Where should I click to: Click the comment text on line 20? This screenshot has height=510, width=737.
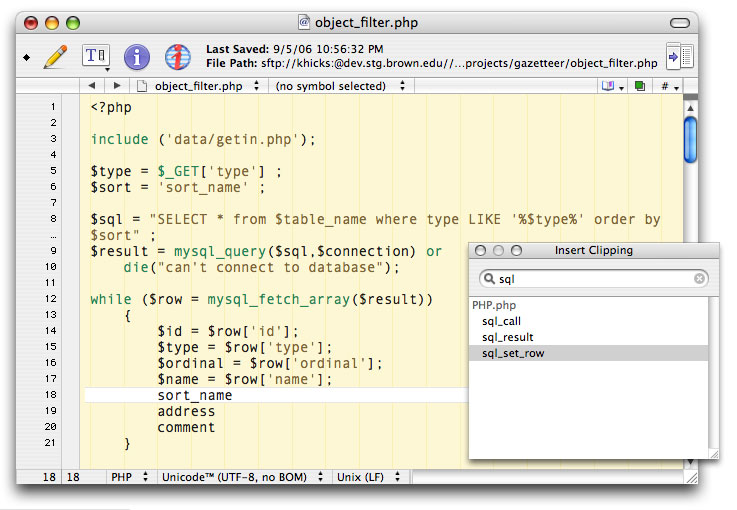186,427
